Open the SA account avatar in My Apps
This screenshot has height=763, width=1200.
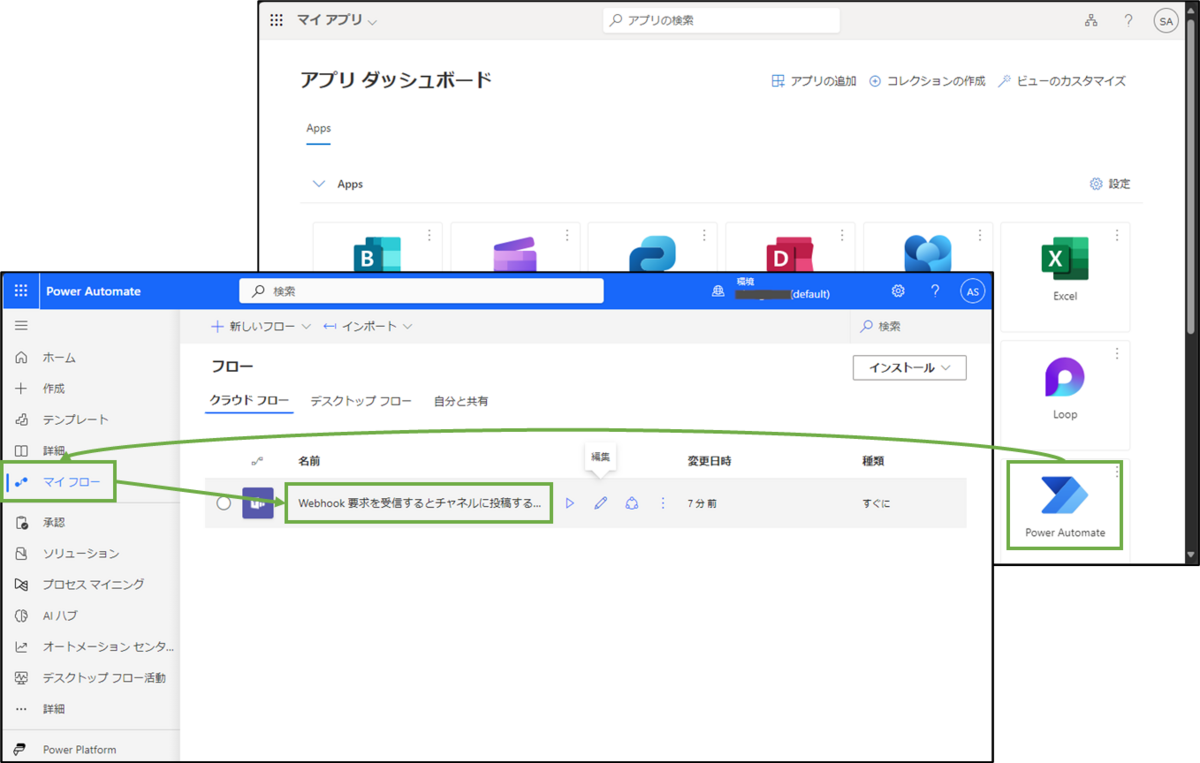tap(1165, 20)
